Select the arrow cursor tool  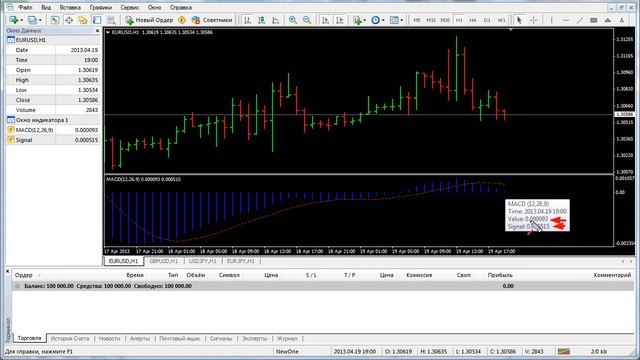[x=519, y=20]
